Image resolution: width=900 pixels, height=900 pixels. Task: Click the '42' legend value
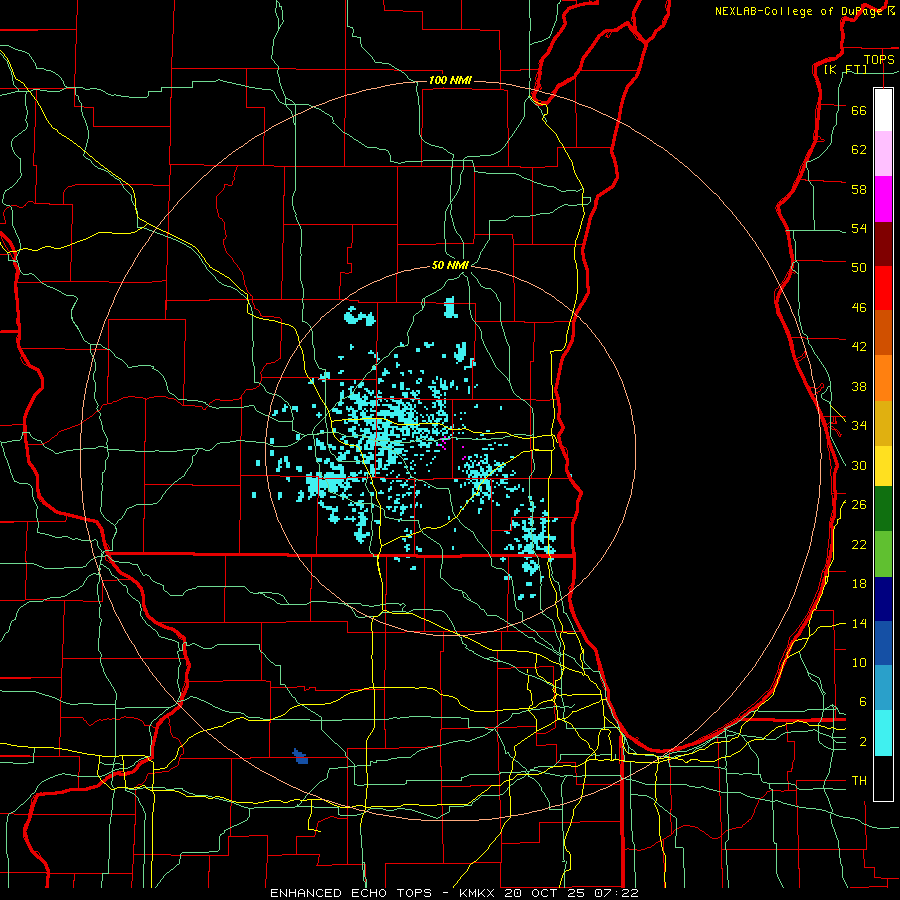coord(859,347)
